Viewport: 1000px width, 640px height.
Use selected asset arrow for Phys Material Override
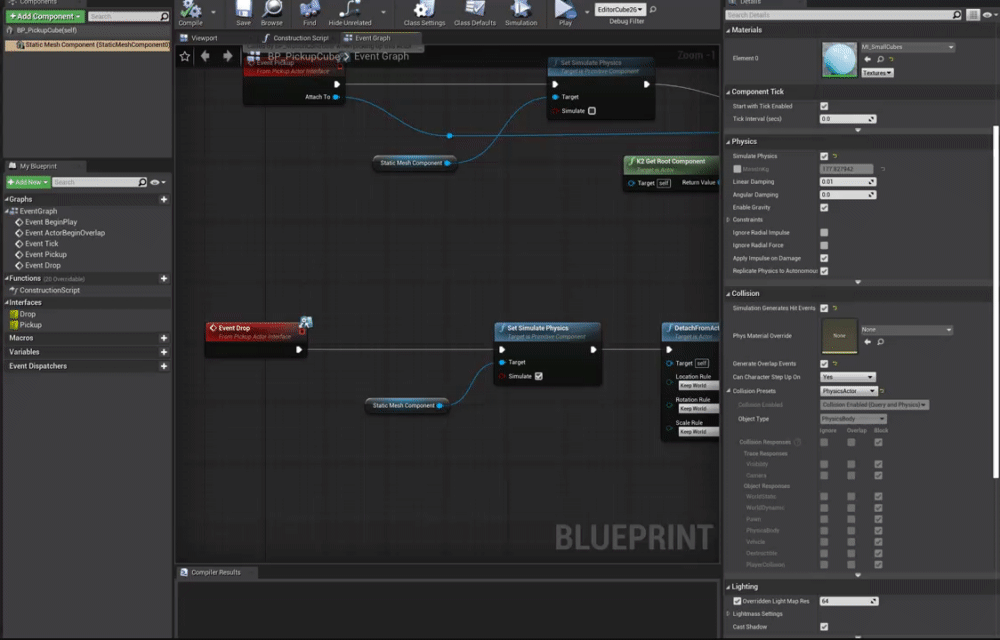pos(867,342)
